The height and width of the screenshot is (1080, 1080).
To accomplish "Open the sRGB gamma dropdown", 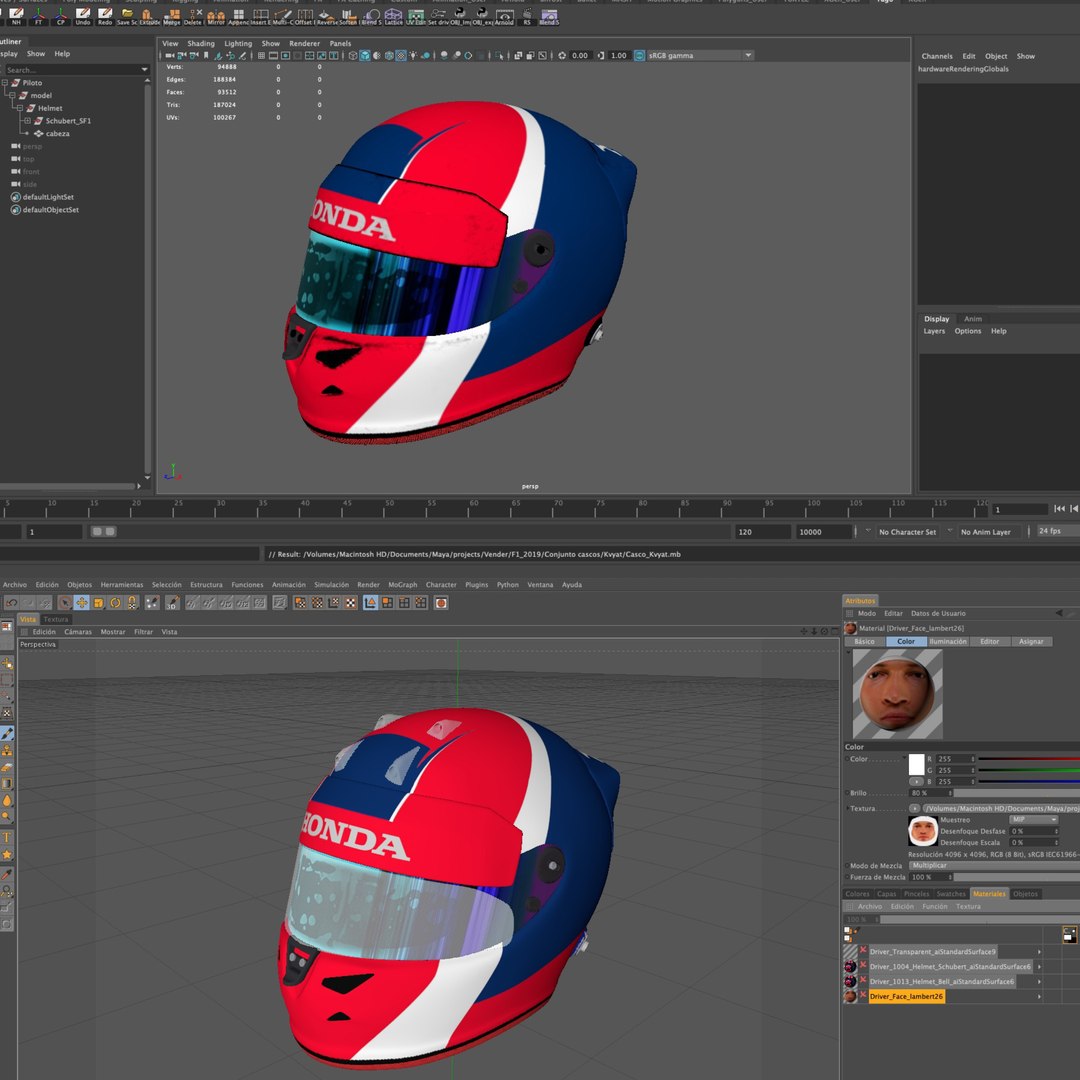I will coord(700,55).
